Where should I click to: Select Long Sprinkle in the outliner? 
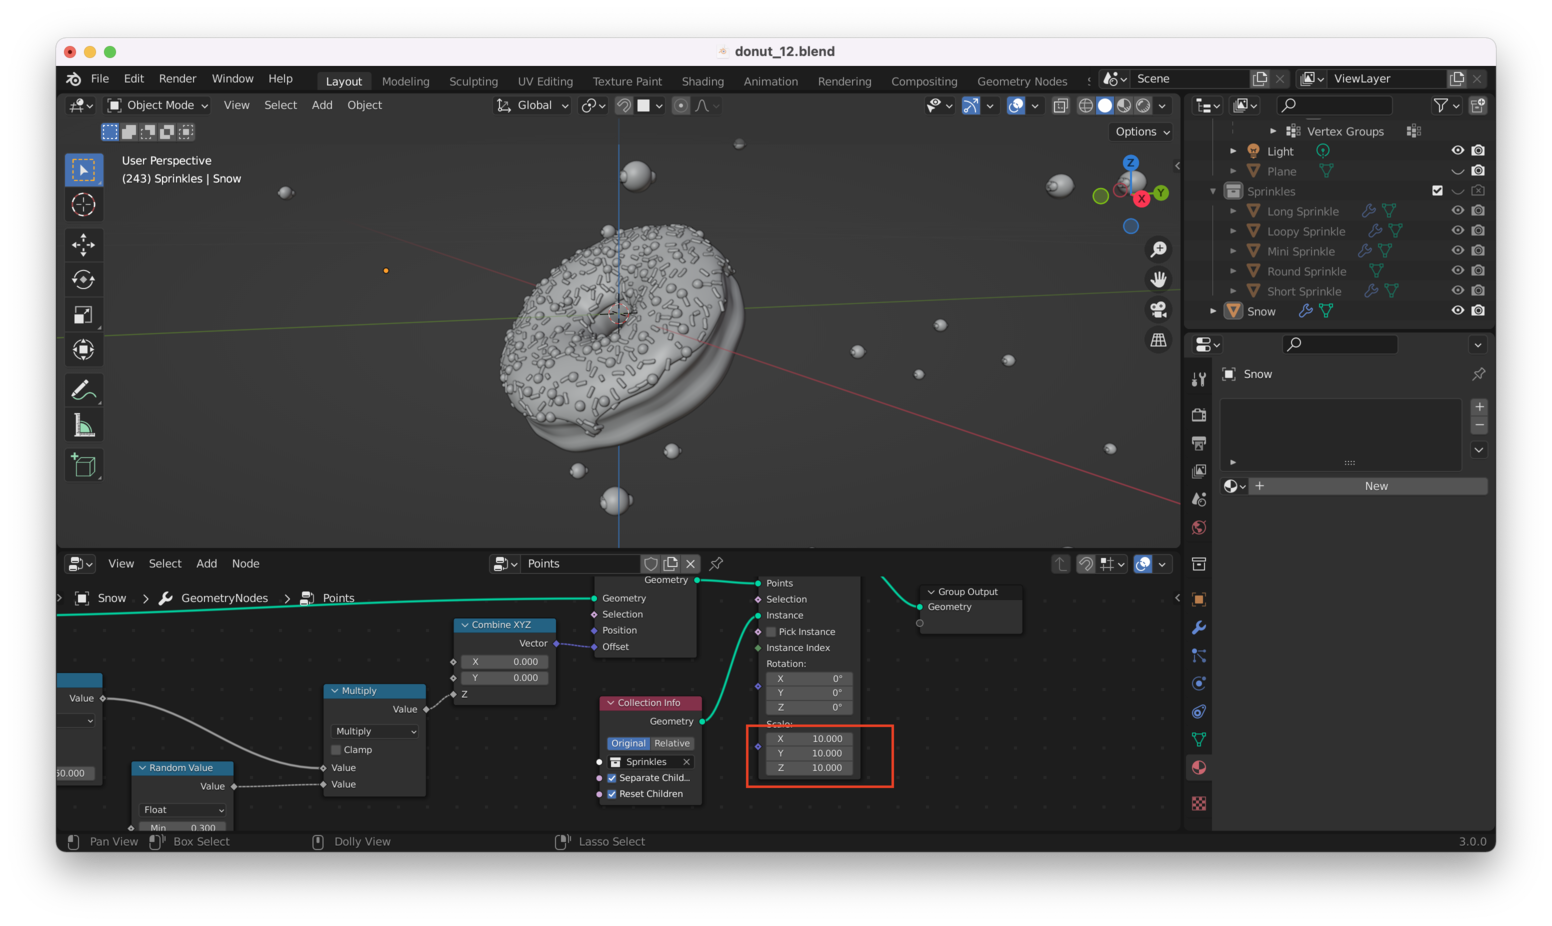[x=1302, y=211]
